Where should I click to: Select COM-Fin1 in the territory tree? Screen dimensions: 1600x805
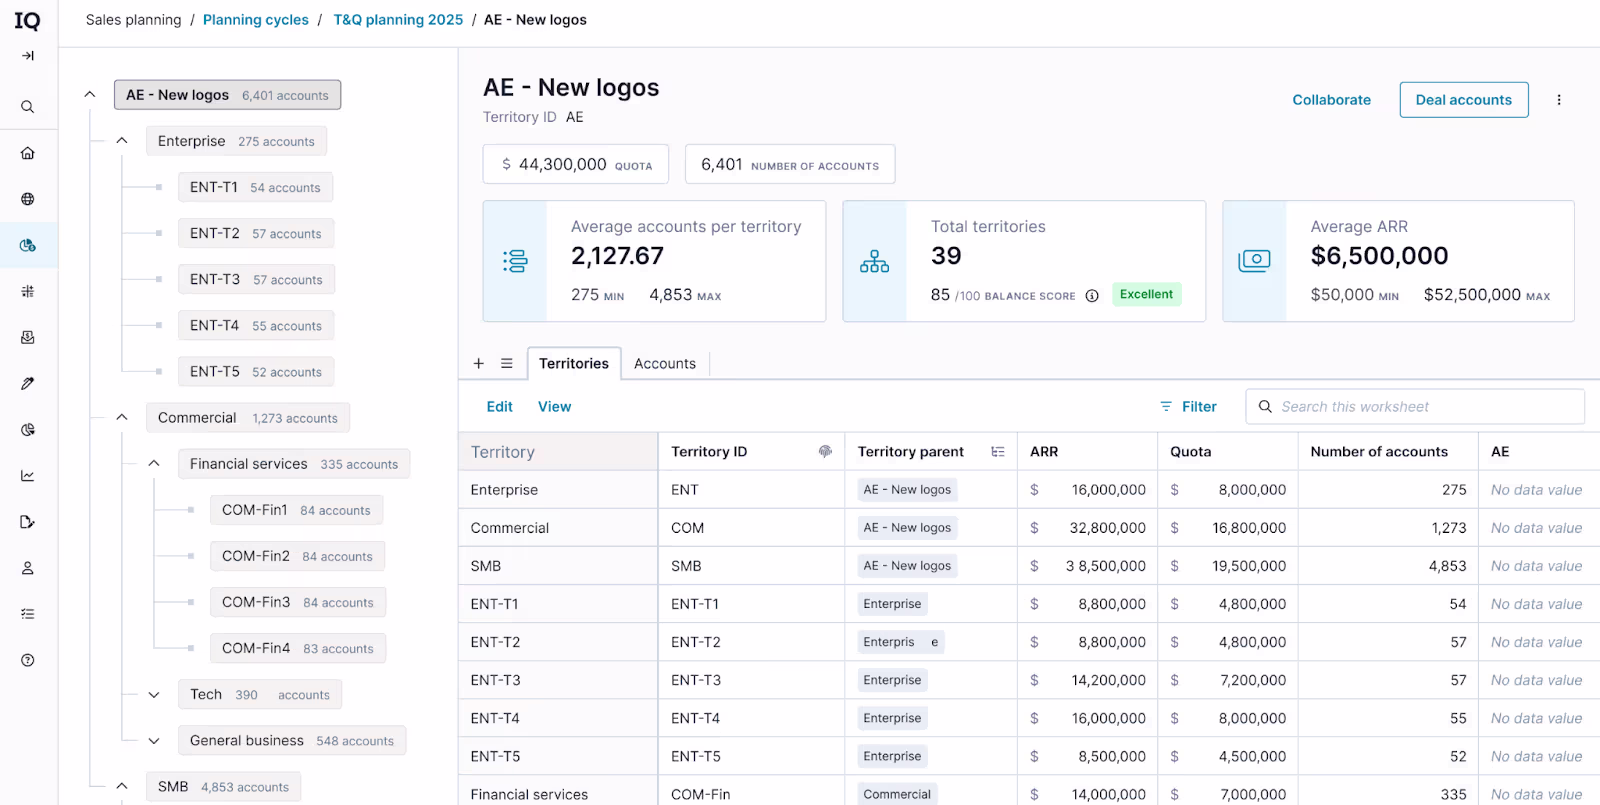tap(296, 510)
